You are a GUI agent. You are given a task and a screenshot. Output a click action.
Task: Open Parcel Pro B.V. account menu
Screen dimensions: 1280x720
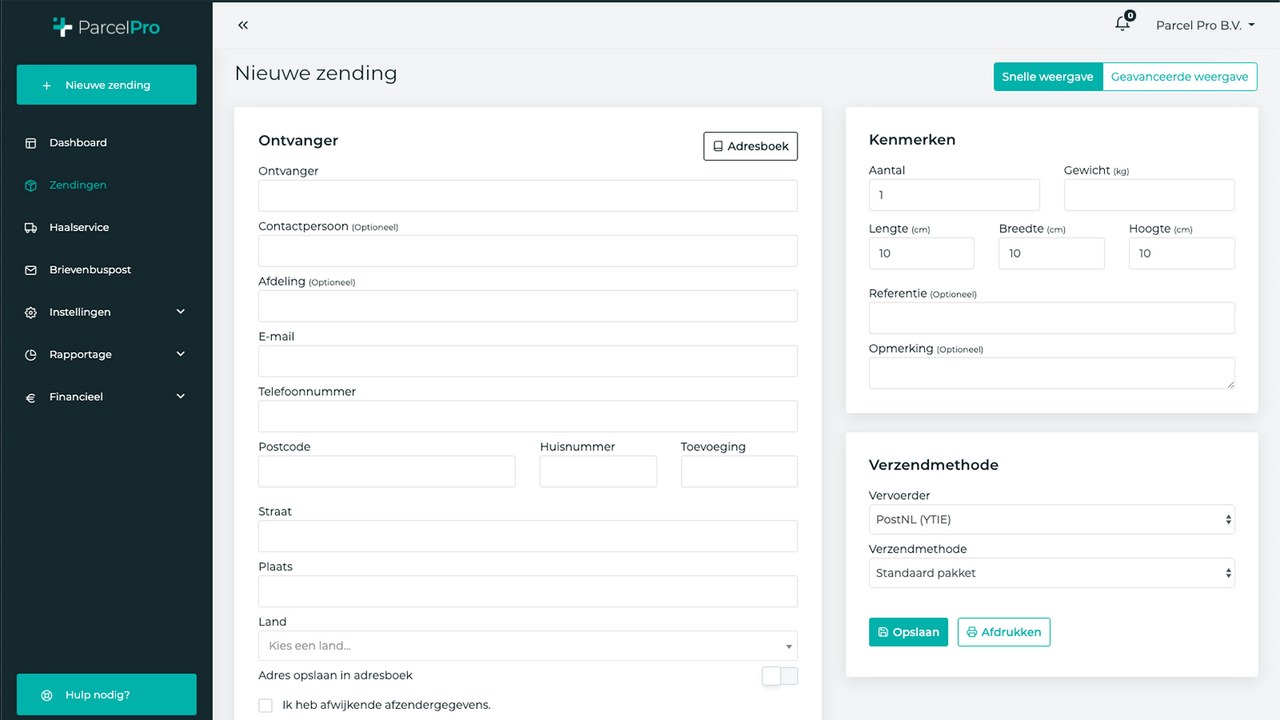(1205, 25)
